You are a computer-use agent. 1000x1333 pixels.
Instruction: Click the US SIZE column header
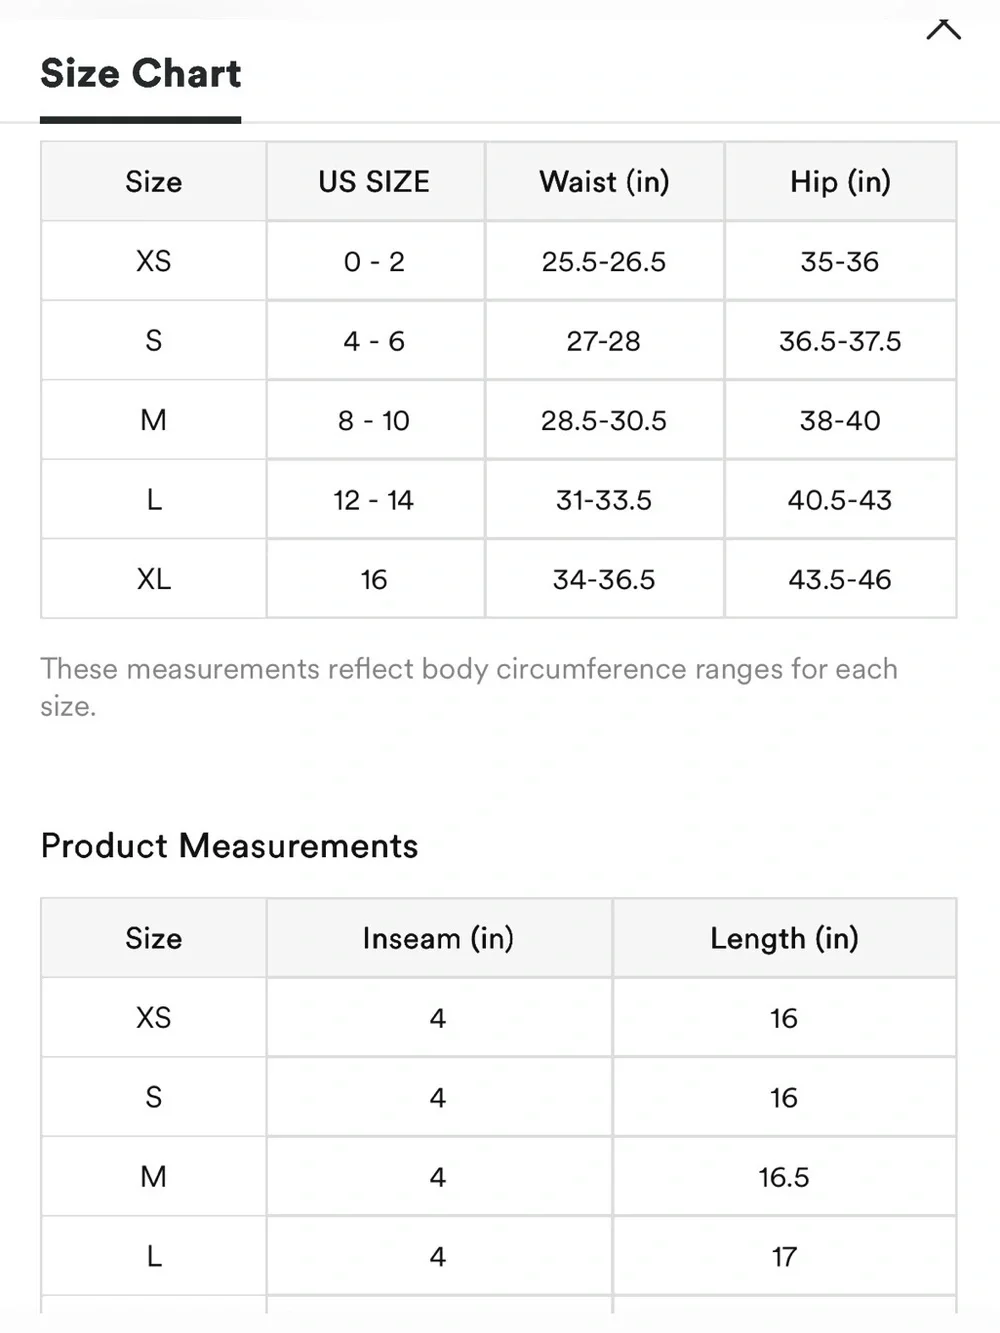[x=375, y=181]
